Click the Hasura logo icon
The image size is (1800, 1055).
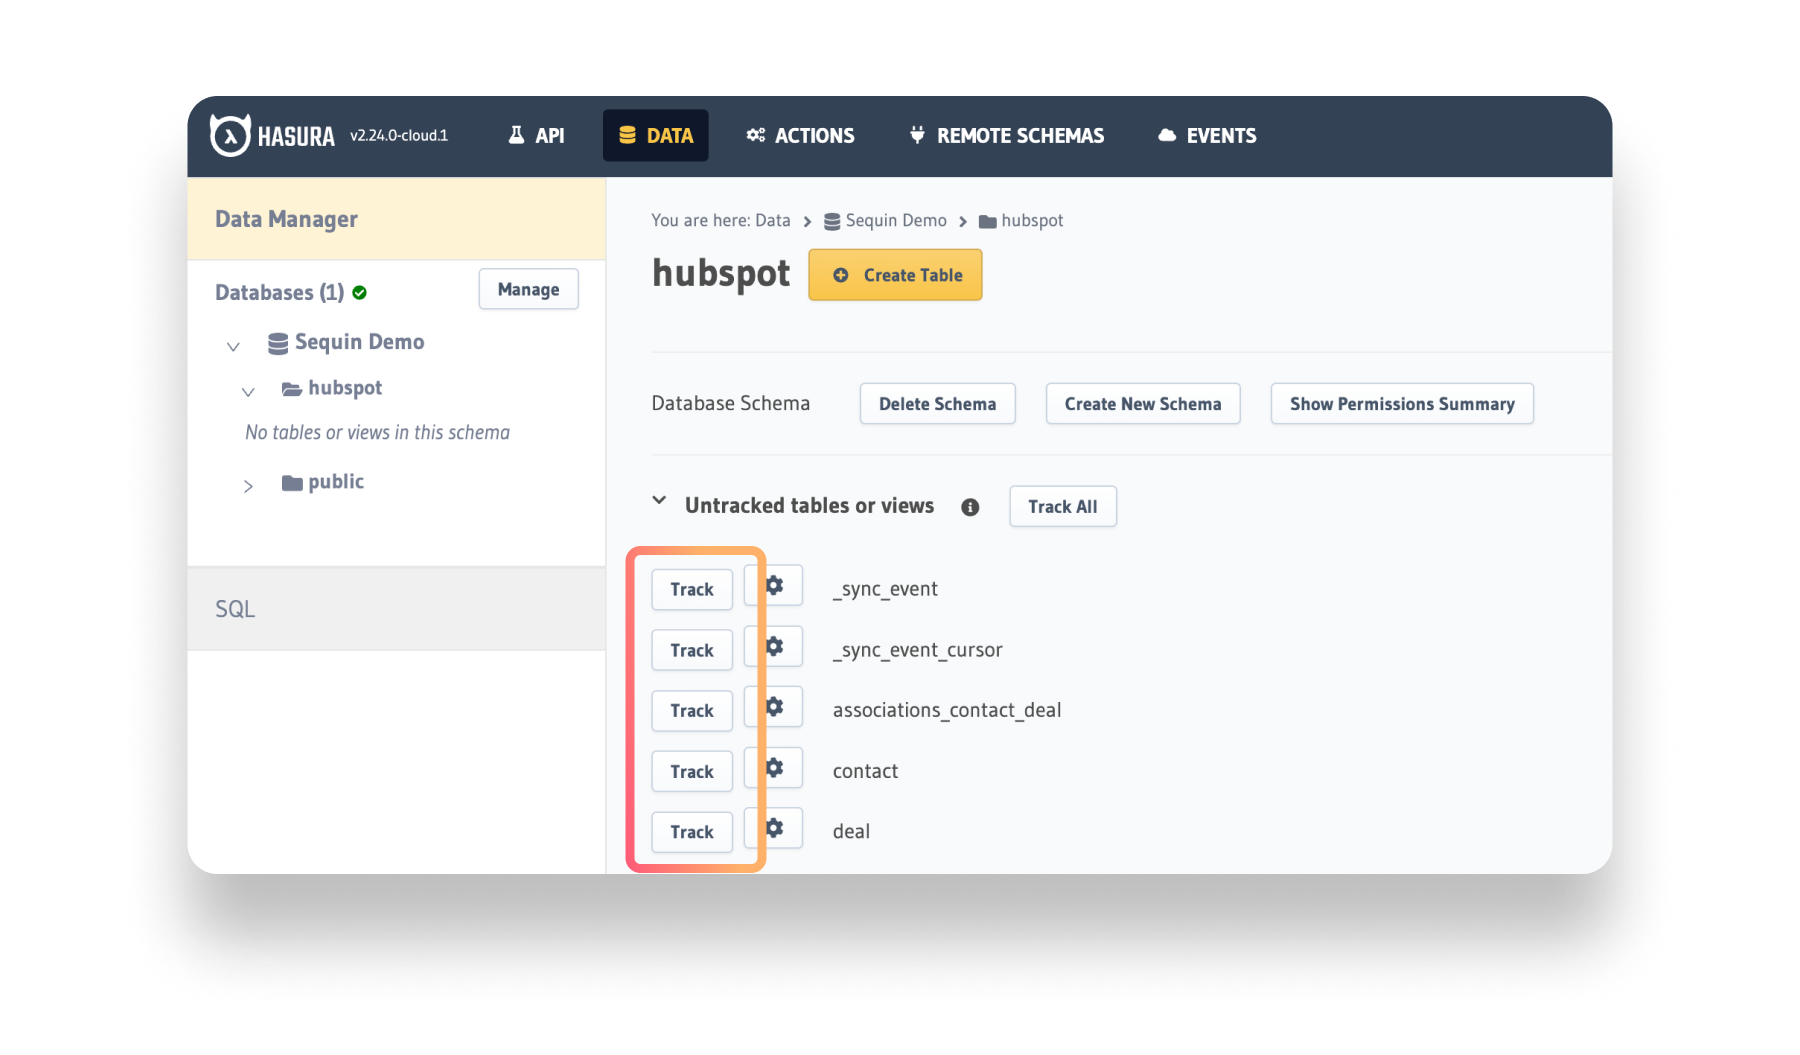tap(230, 135)
